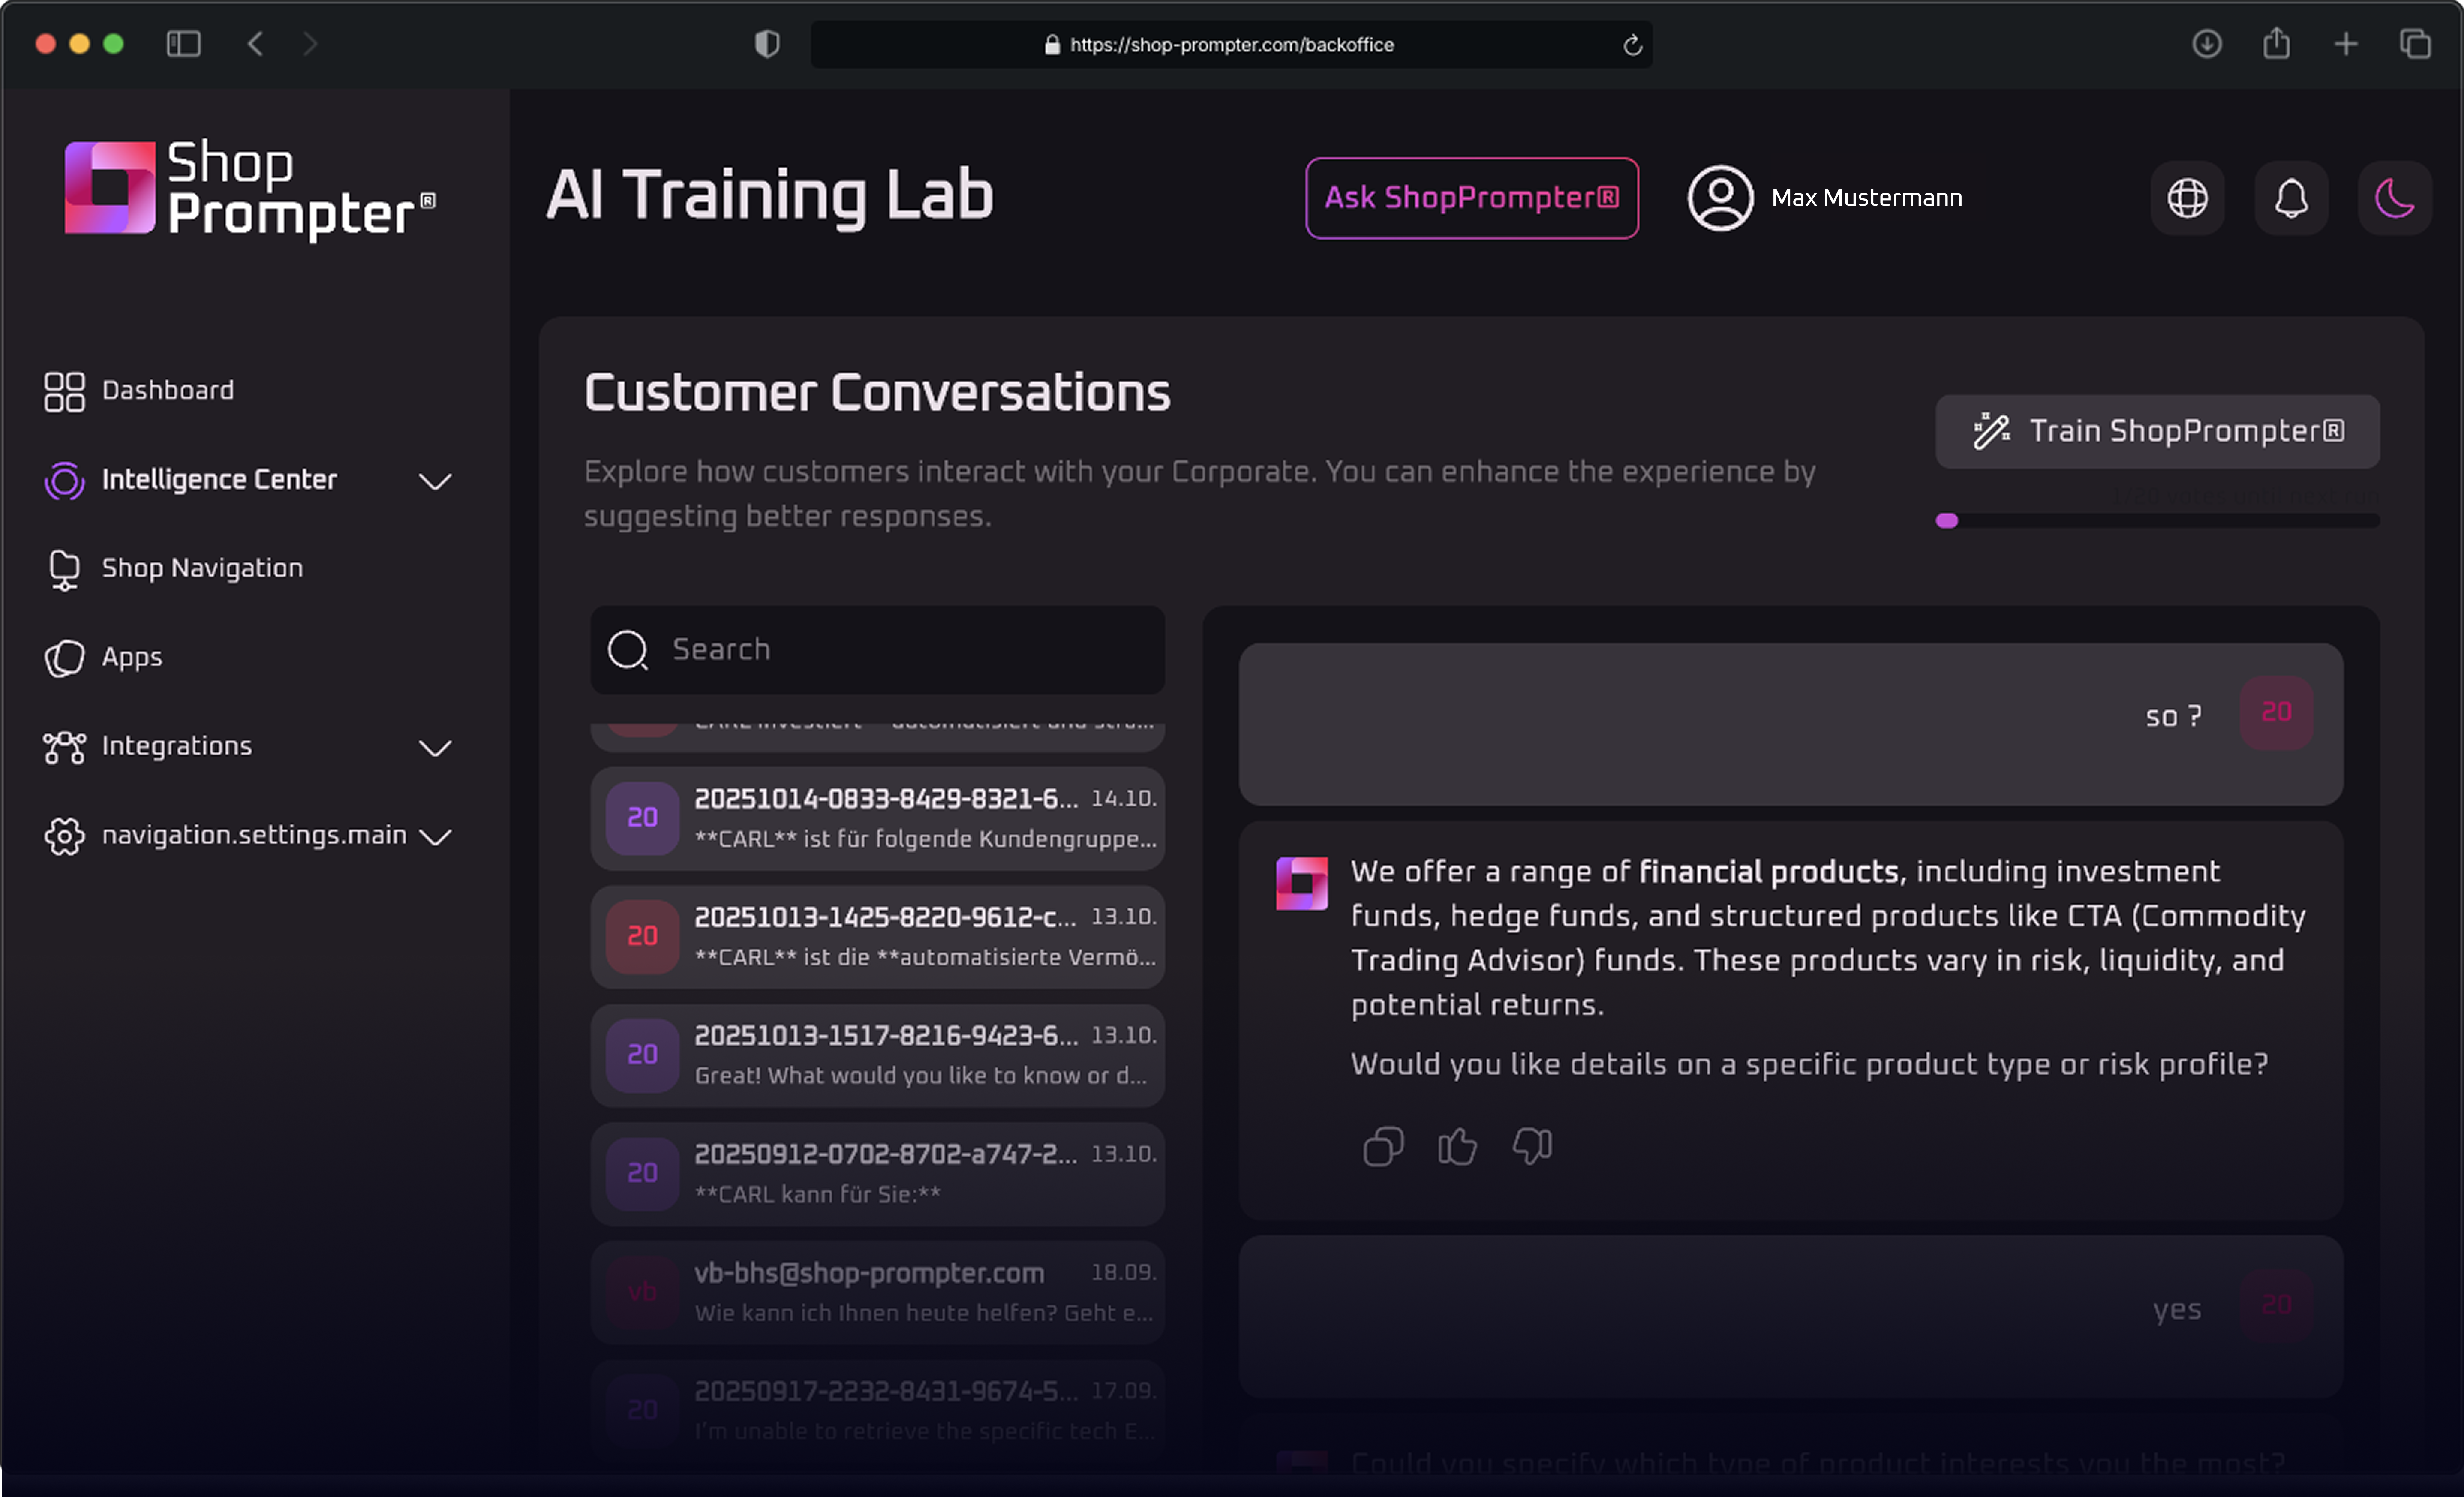Viewport: 2464px width, 1497px height.
Task: Expand the Integrations submenu chevron
Action: tap(434, 748)
